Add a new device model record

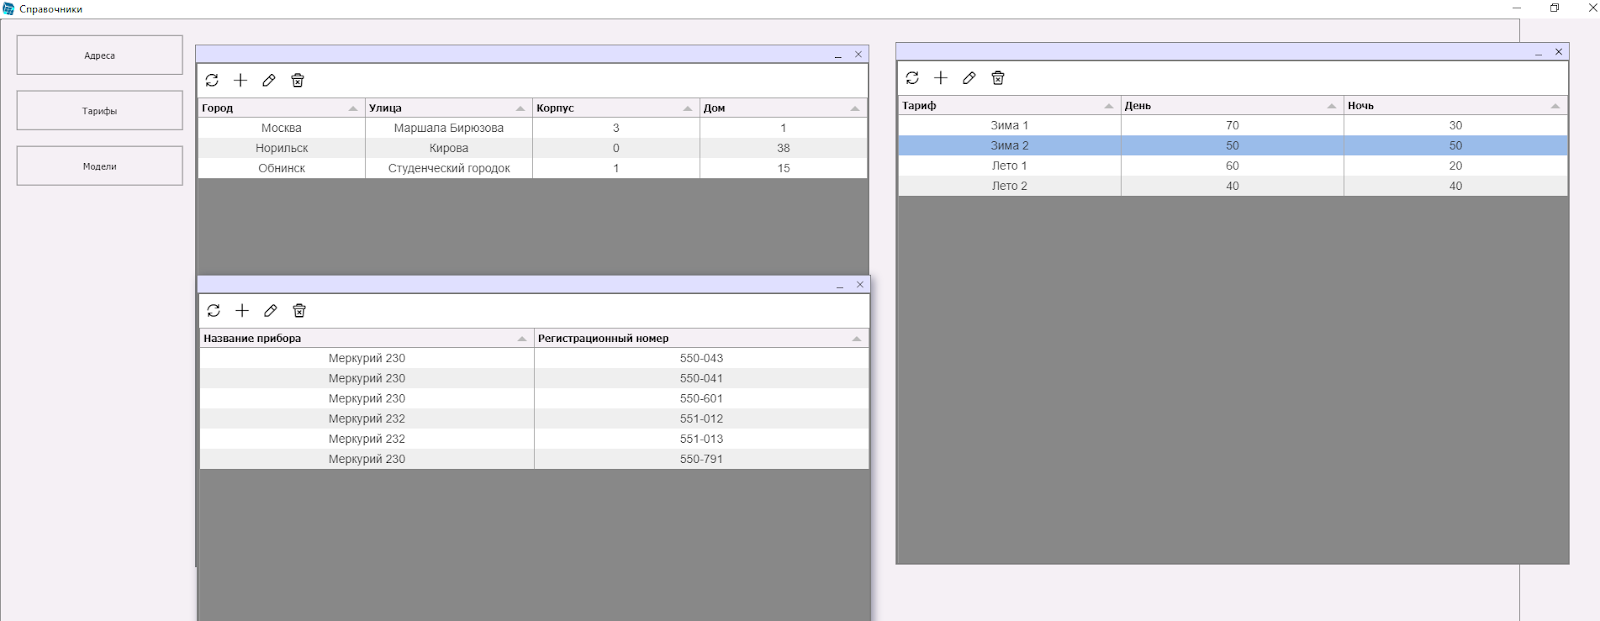click(242, 311)
